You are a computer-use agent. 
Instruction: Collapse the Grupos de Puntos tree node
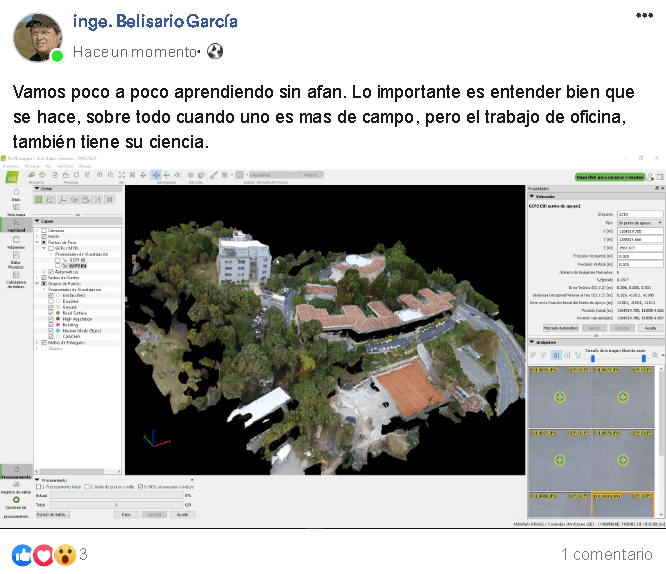pos(37,283)
